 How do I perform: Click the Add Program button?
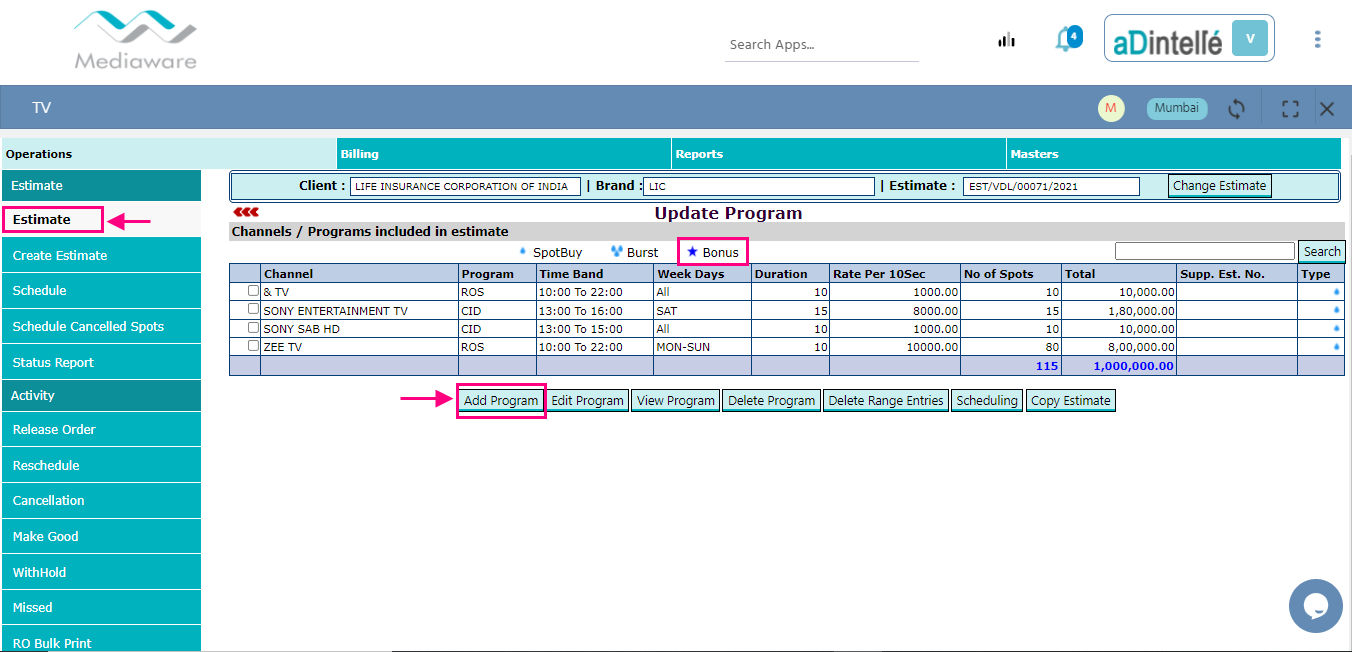pyautogui.click(x=501, y=400)
